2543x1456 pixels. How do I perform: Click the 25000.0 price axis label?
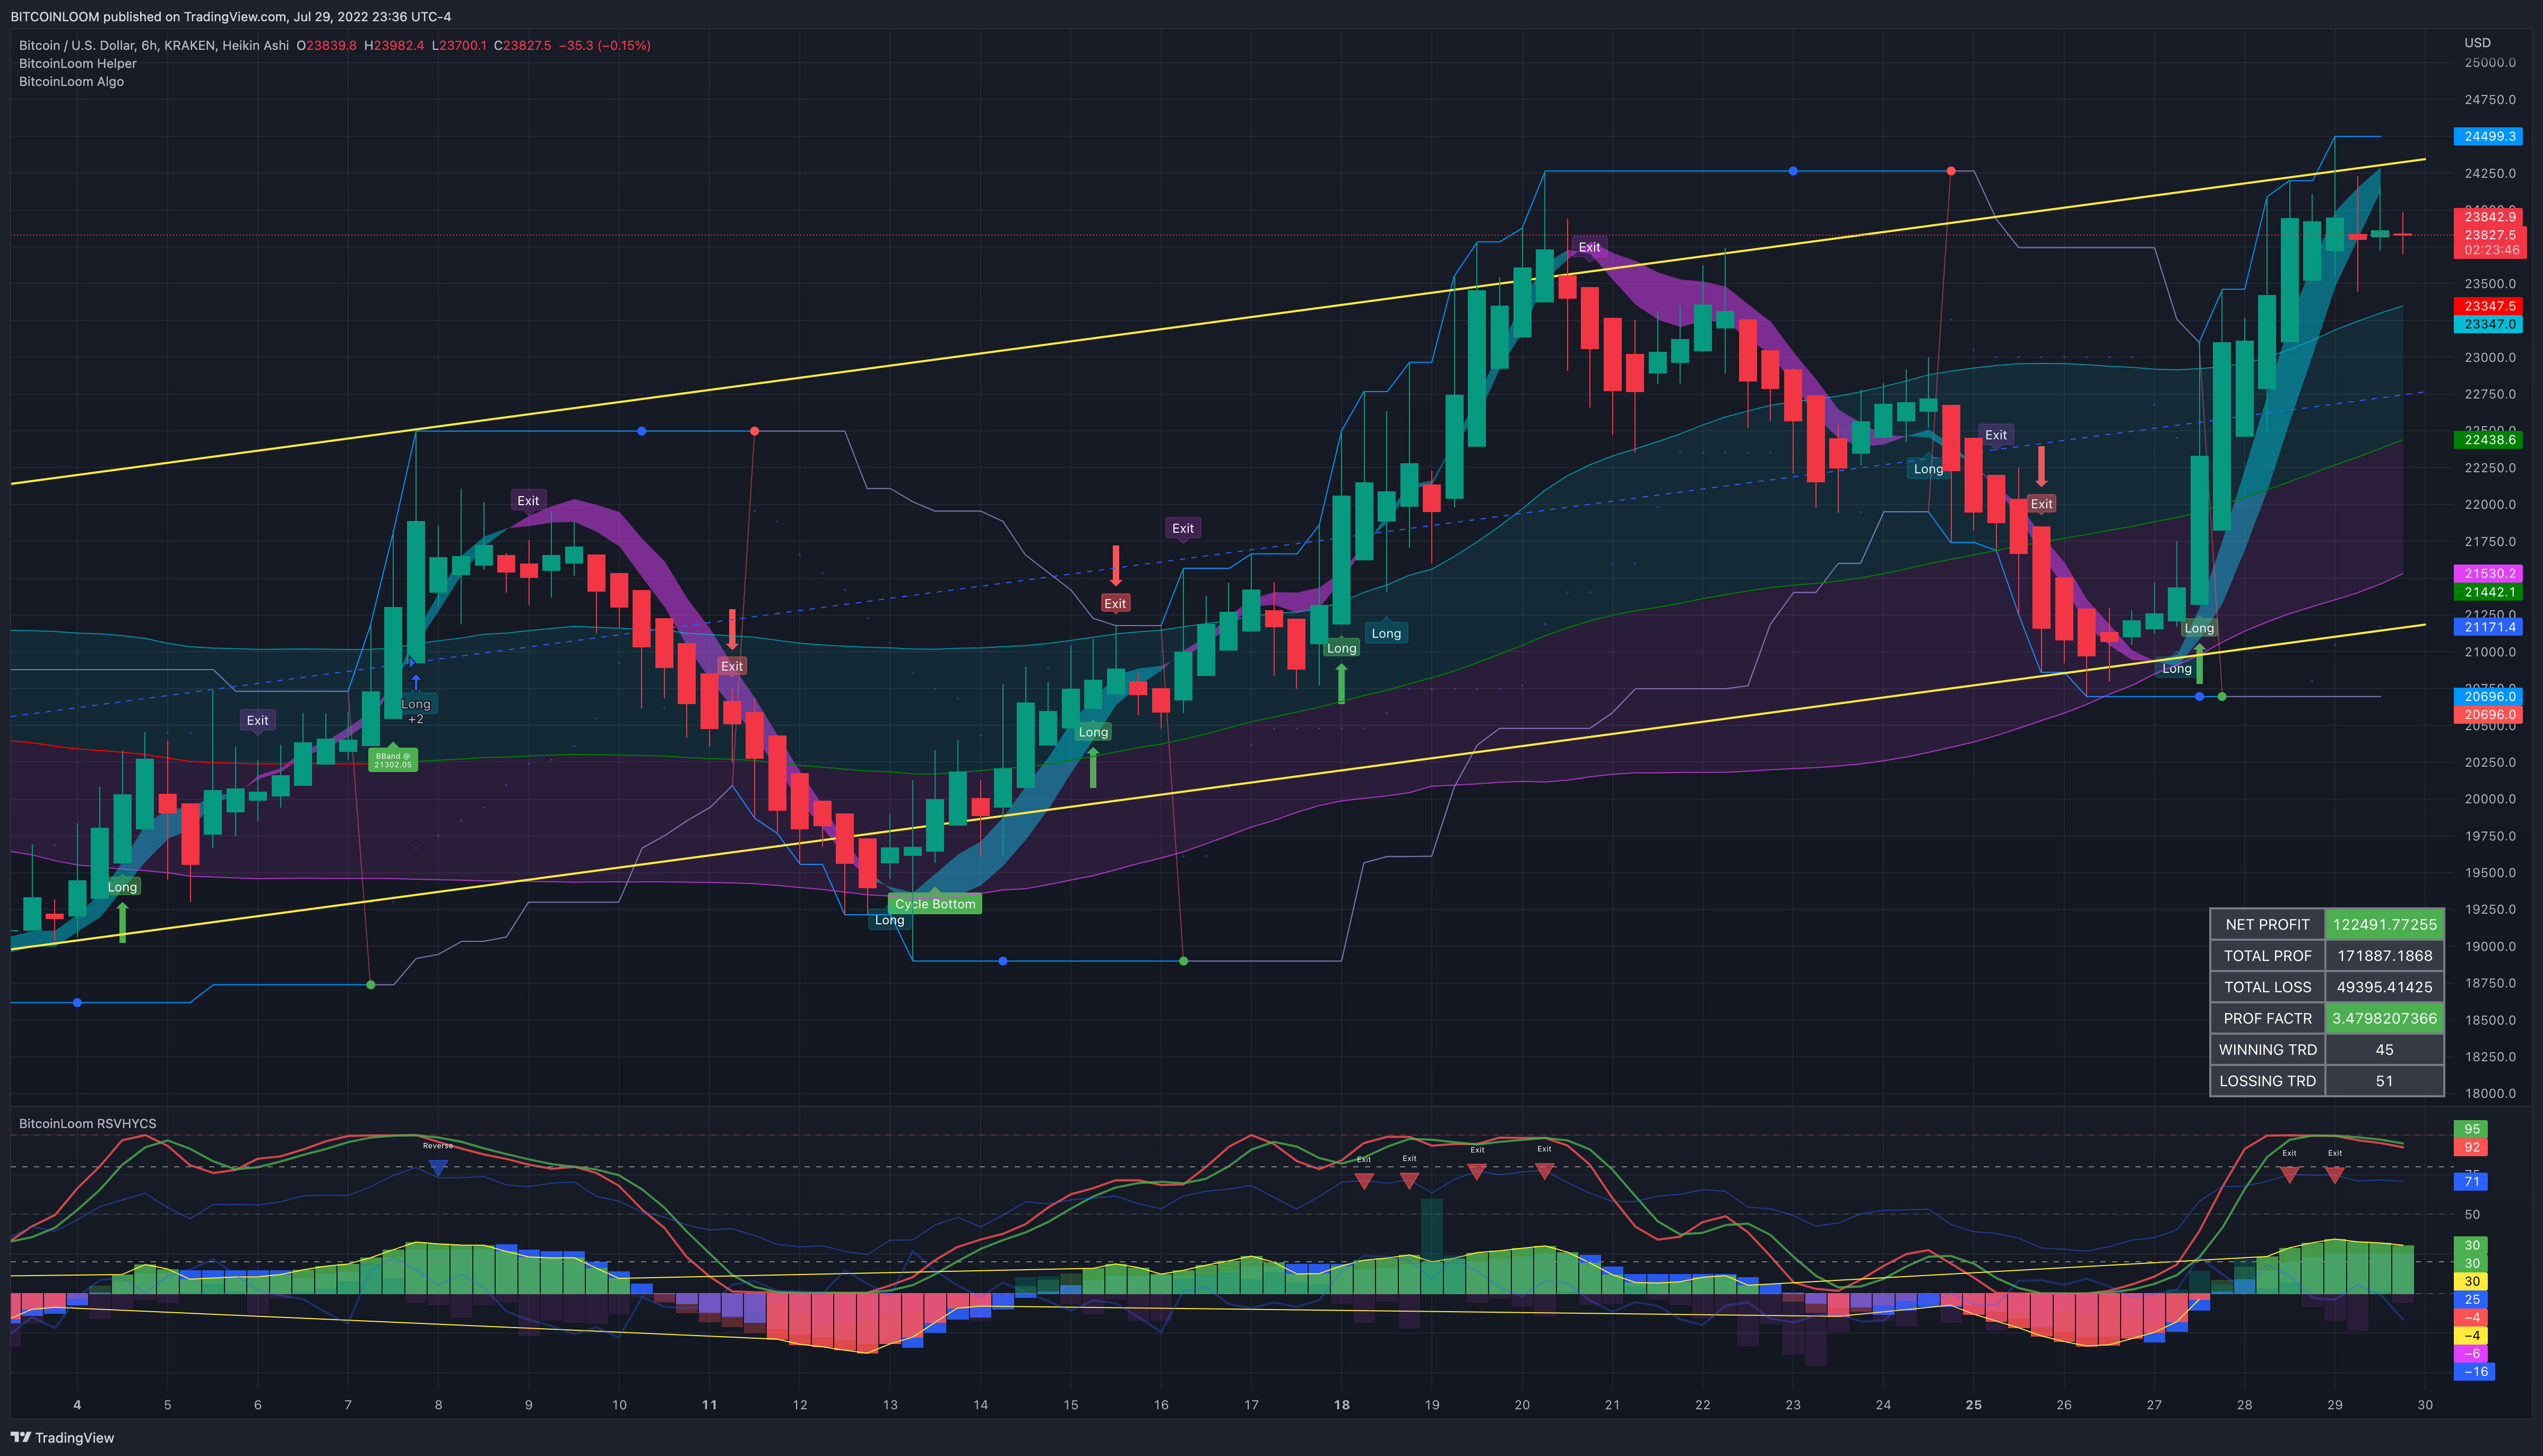tap(2490, 62)
